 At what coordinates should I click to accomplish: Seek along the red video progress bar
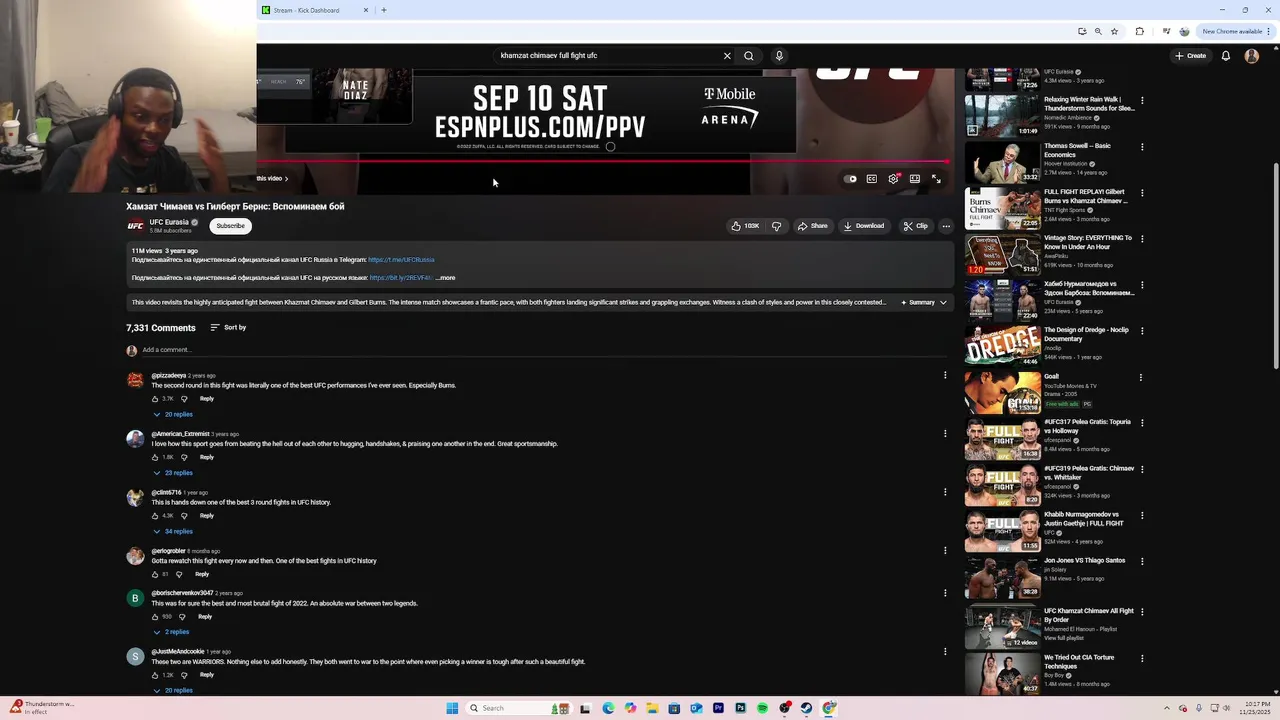603,160
